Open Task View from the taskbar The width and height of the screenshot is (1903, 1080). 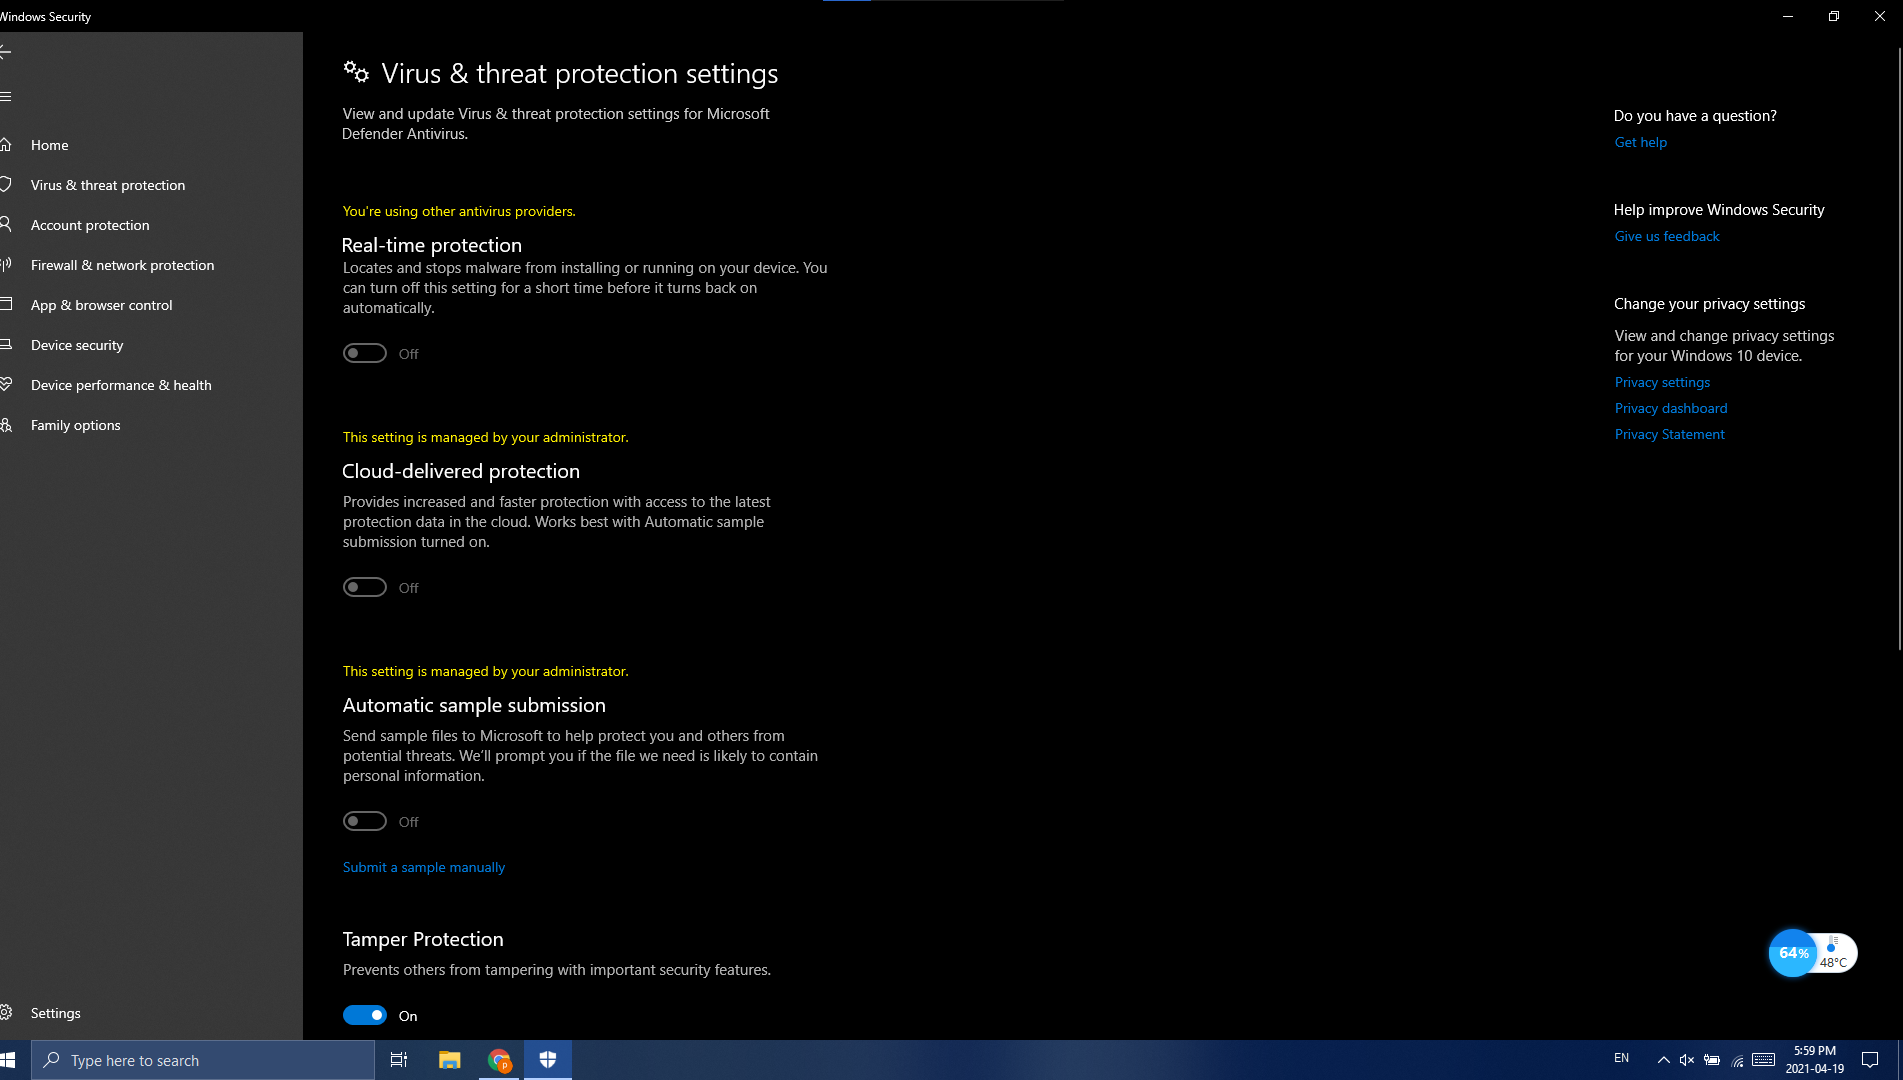tap(398, 1060)
